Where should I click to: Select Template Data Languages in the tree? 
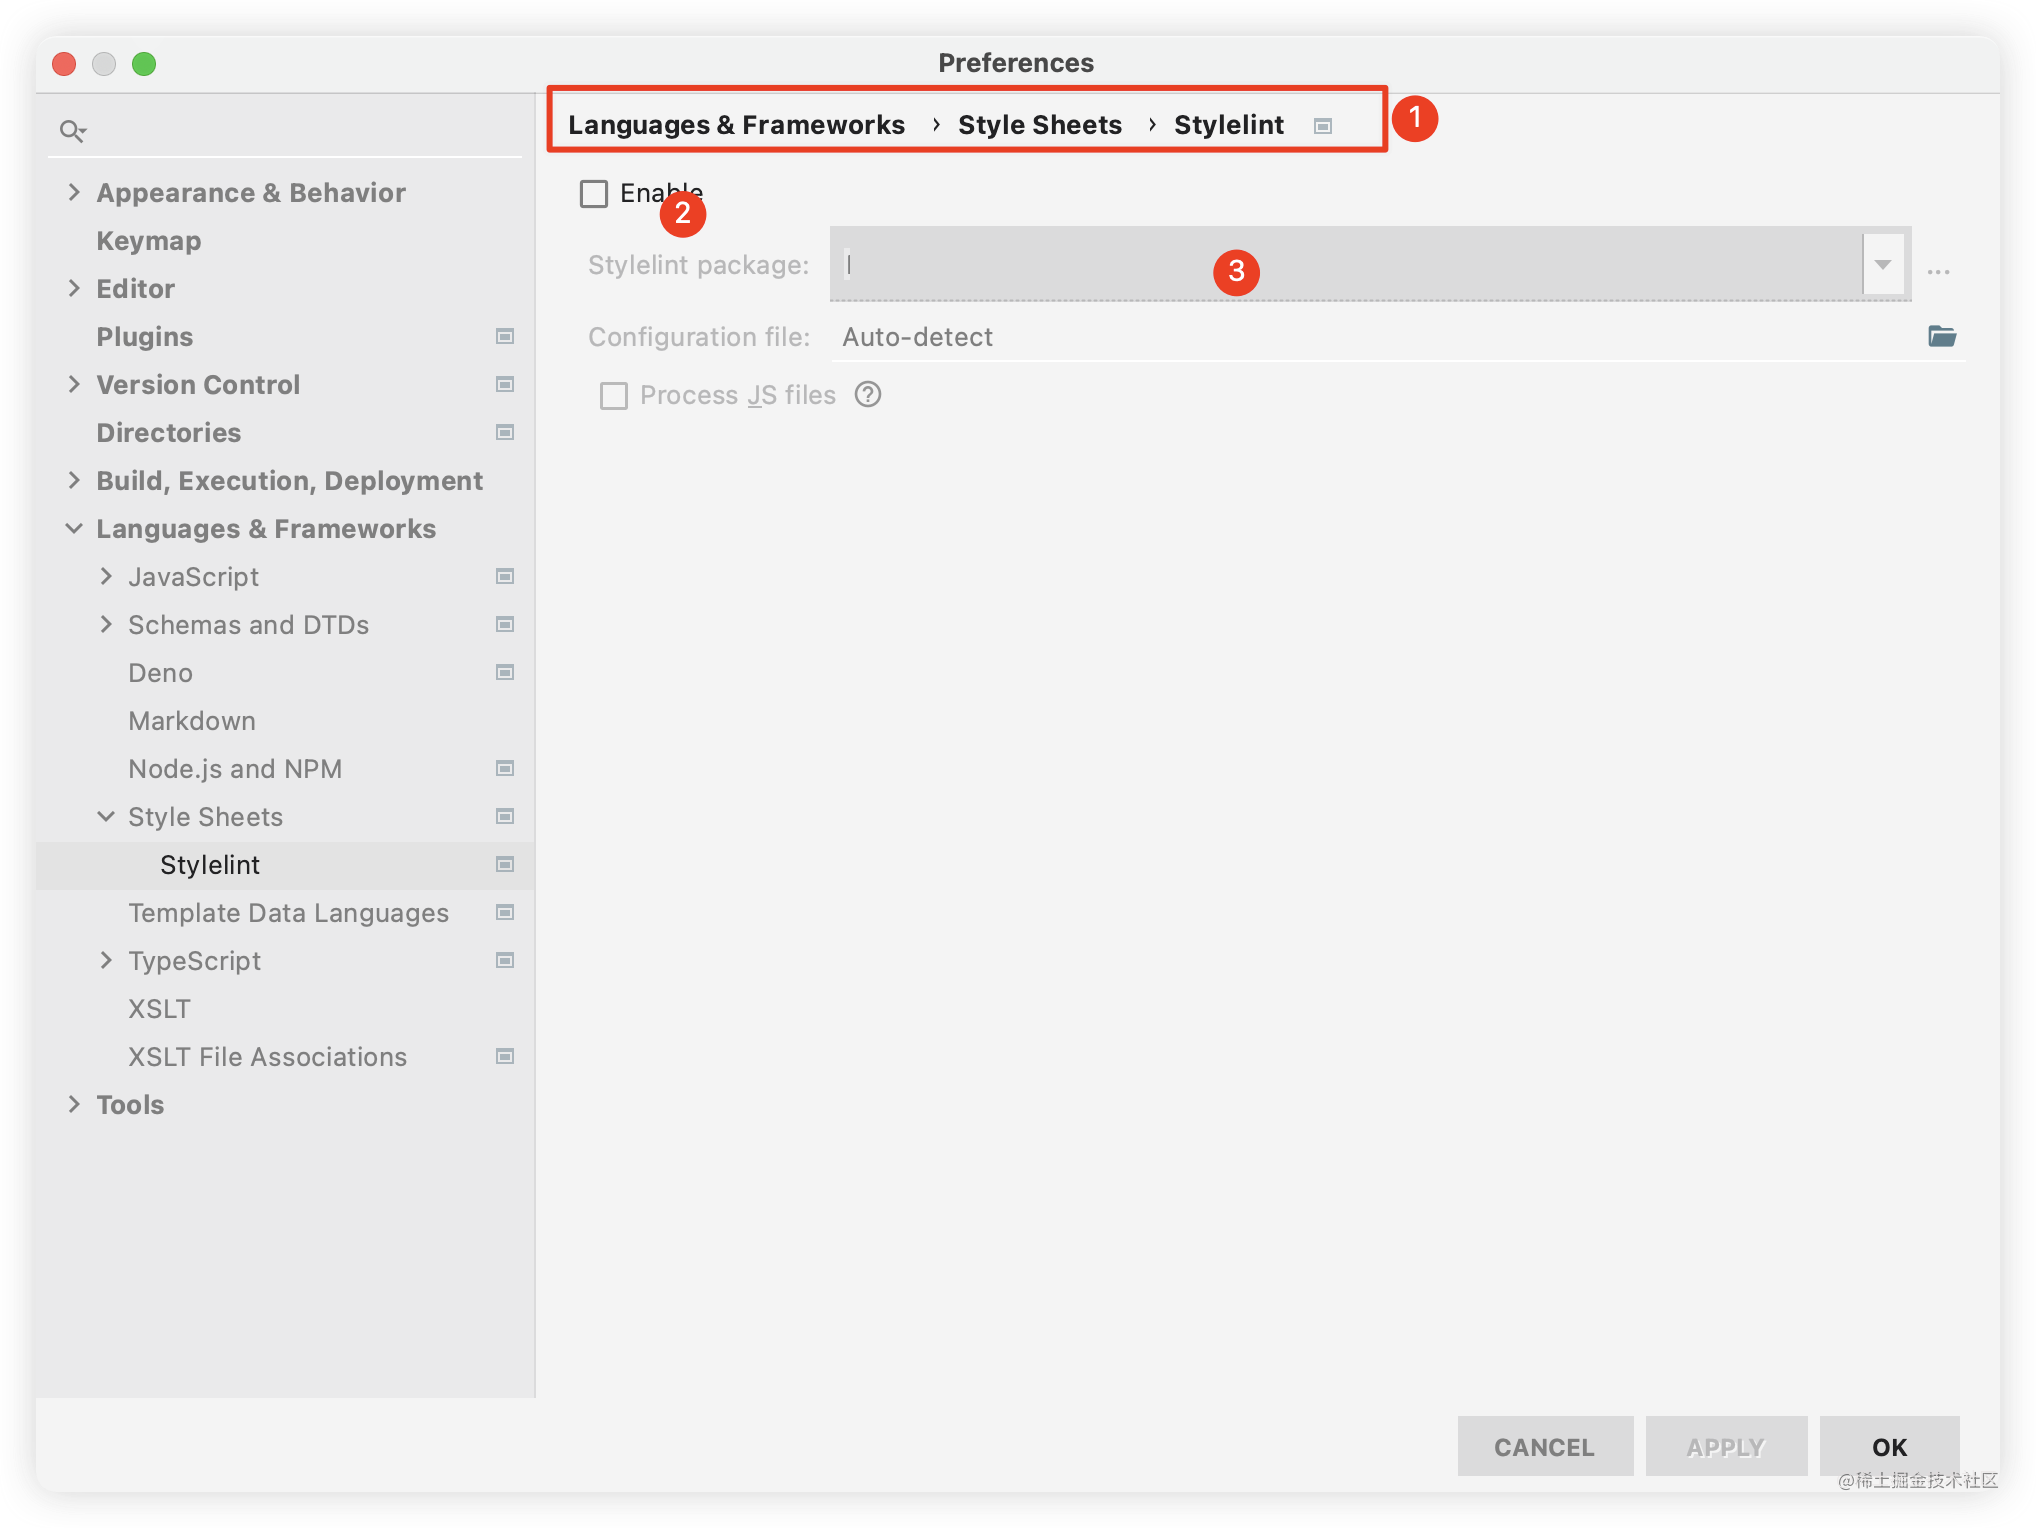click(288, 913)
